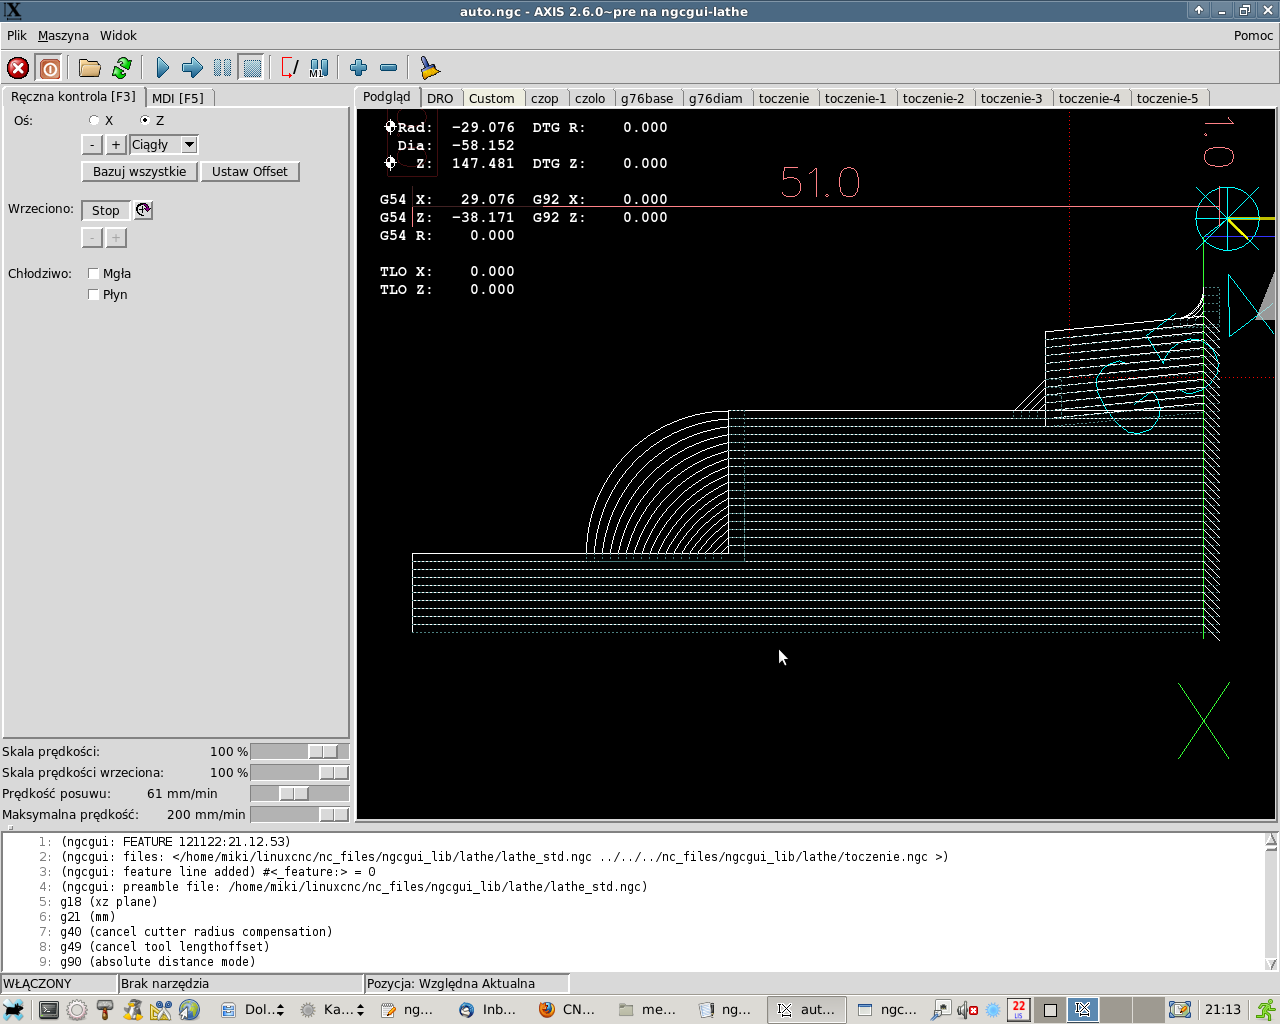The height and width of the screenshot is (1024, 1280).
Task: Start spindle with rotation icon beside Stop
Action: [144, 210]
